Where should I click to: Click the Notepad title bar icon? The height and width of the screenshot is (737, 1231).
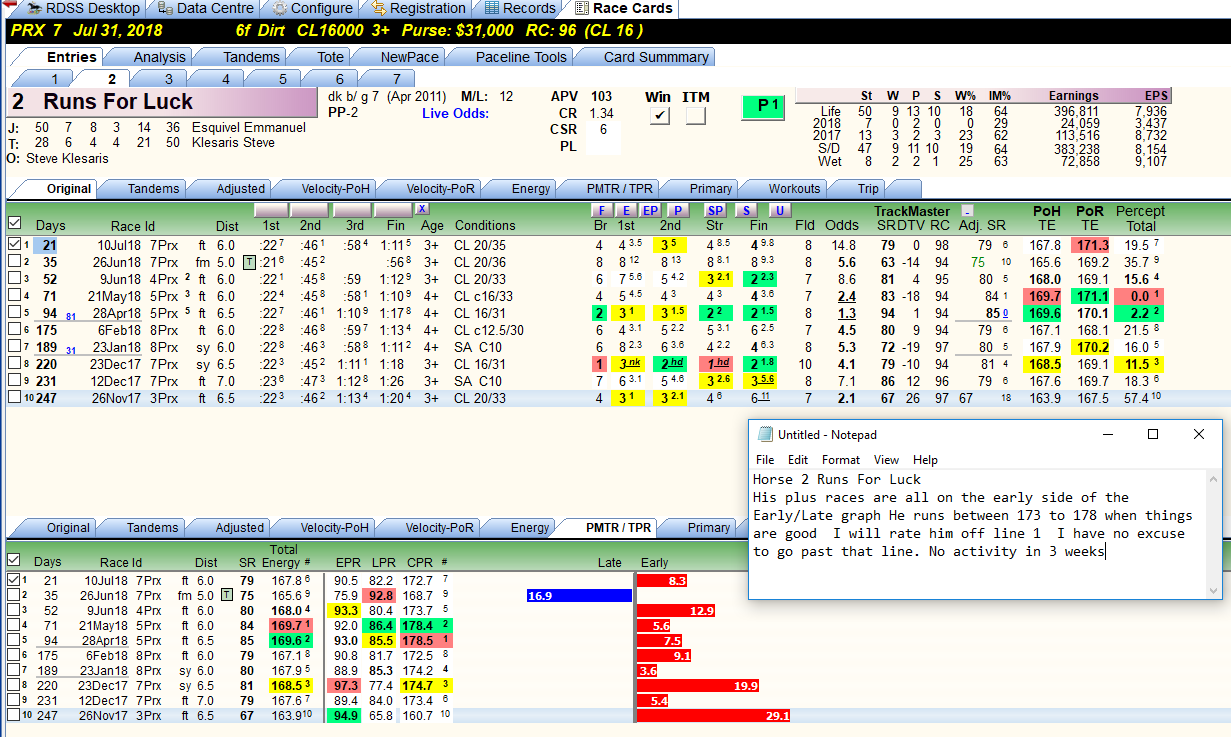coord(765,435)
